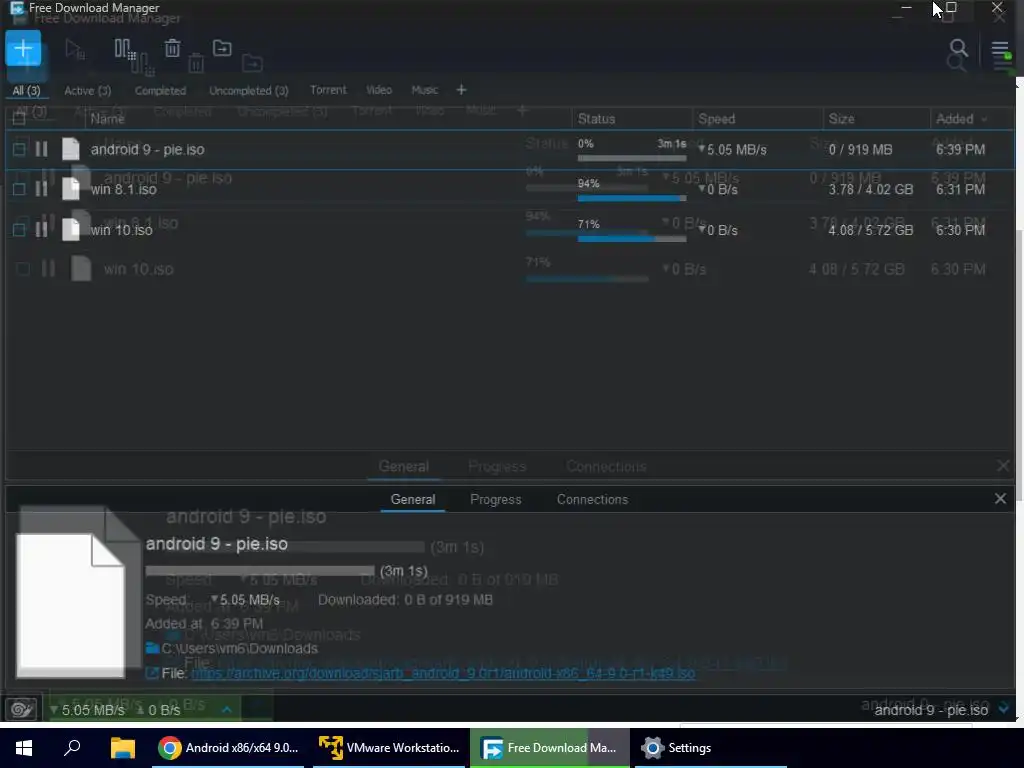Click file icon of android 9 - pie.iso row
Image resolution: width=1024 pixels, height=768 pixels.
[x=71, y=149]
